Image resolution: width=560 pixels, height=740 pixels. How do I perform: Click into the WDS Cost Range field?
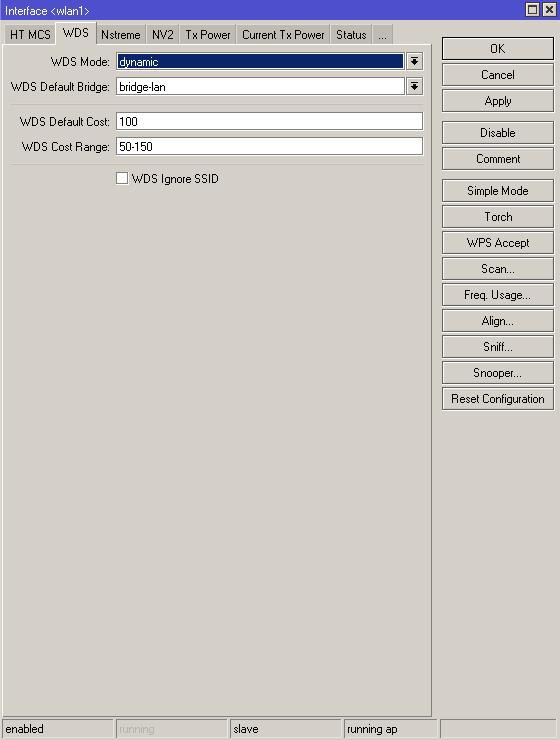(x=269, y=146)
